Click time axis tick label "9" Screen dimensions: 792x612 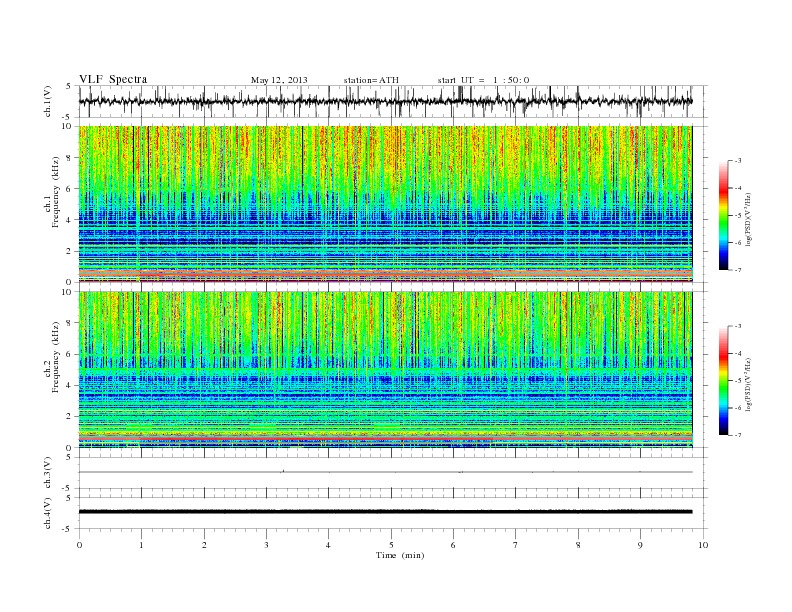pos(640,545)
